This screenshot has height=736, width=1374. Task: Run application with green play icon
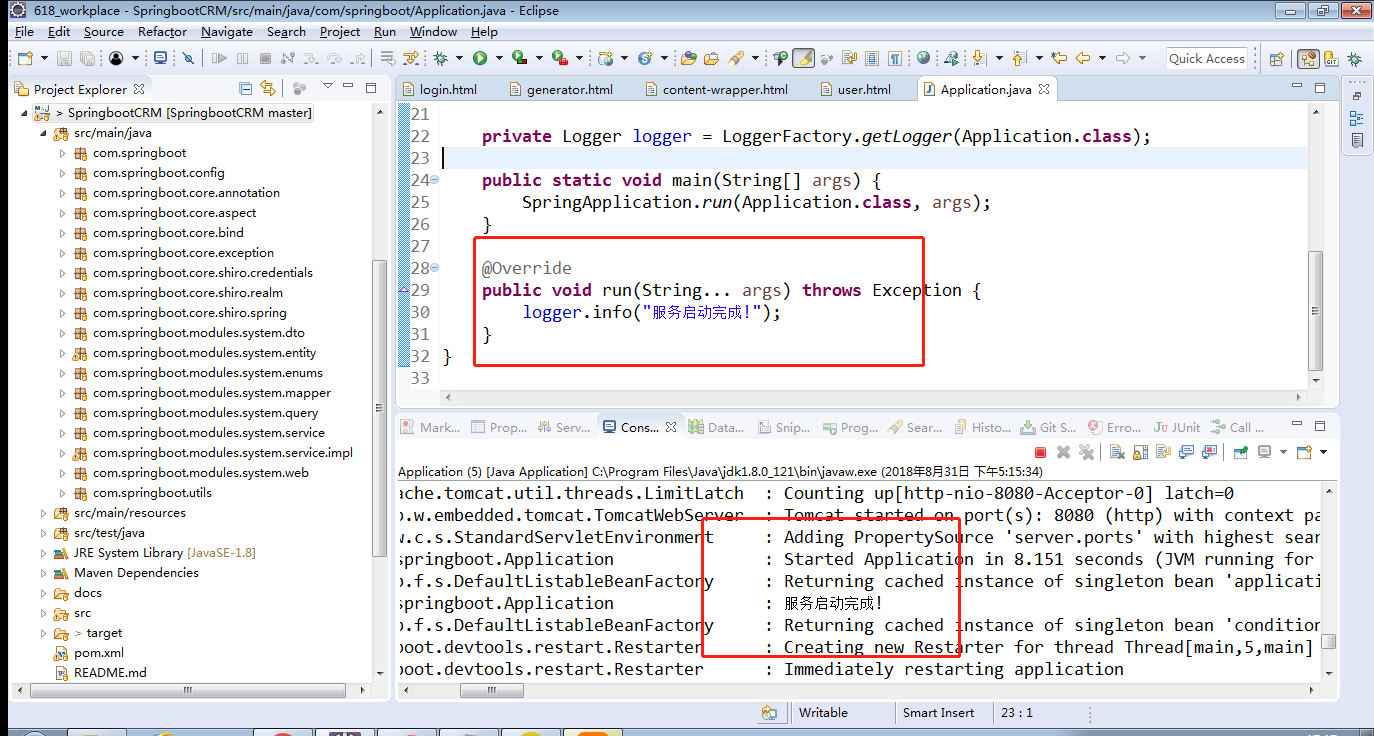[x=480, y=58]
